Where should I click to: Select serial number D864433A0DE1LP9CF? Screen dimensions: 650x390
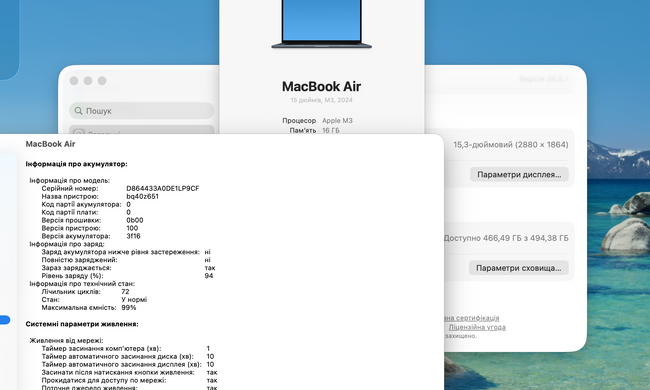click(163, 188)
